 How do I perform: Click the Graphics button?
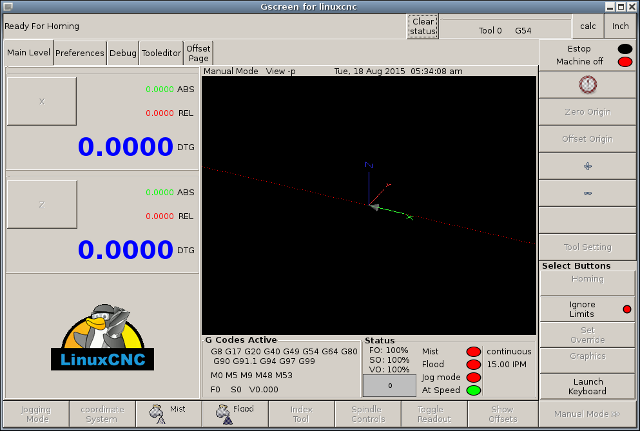[587, 361]
